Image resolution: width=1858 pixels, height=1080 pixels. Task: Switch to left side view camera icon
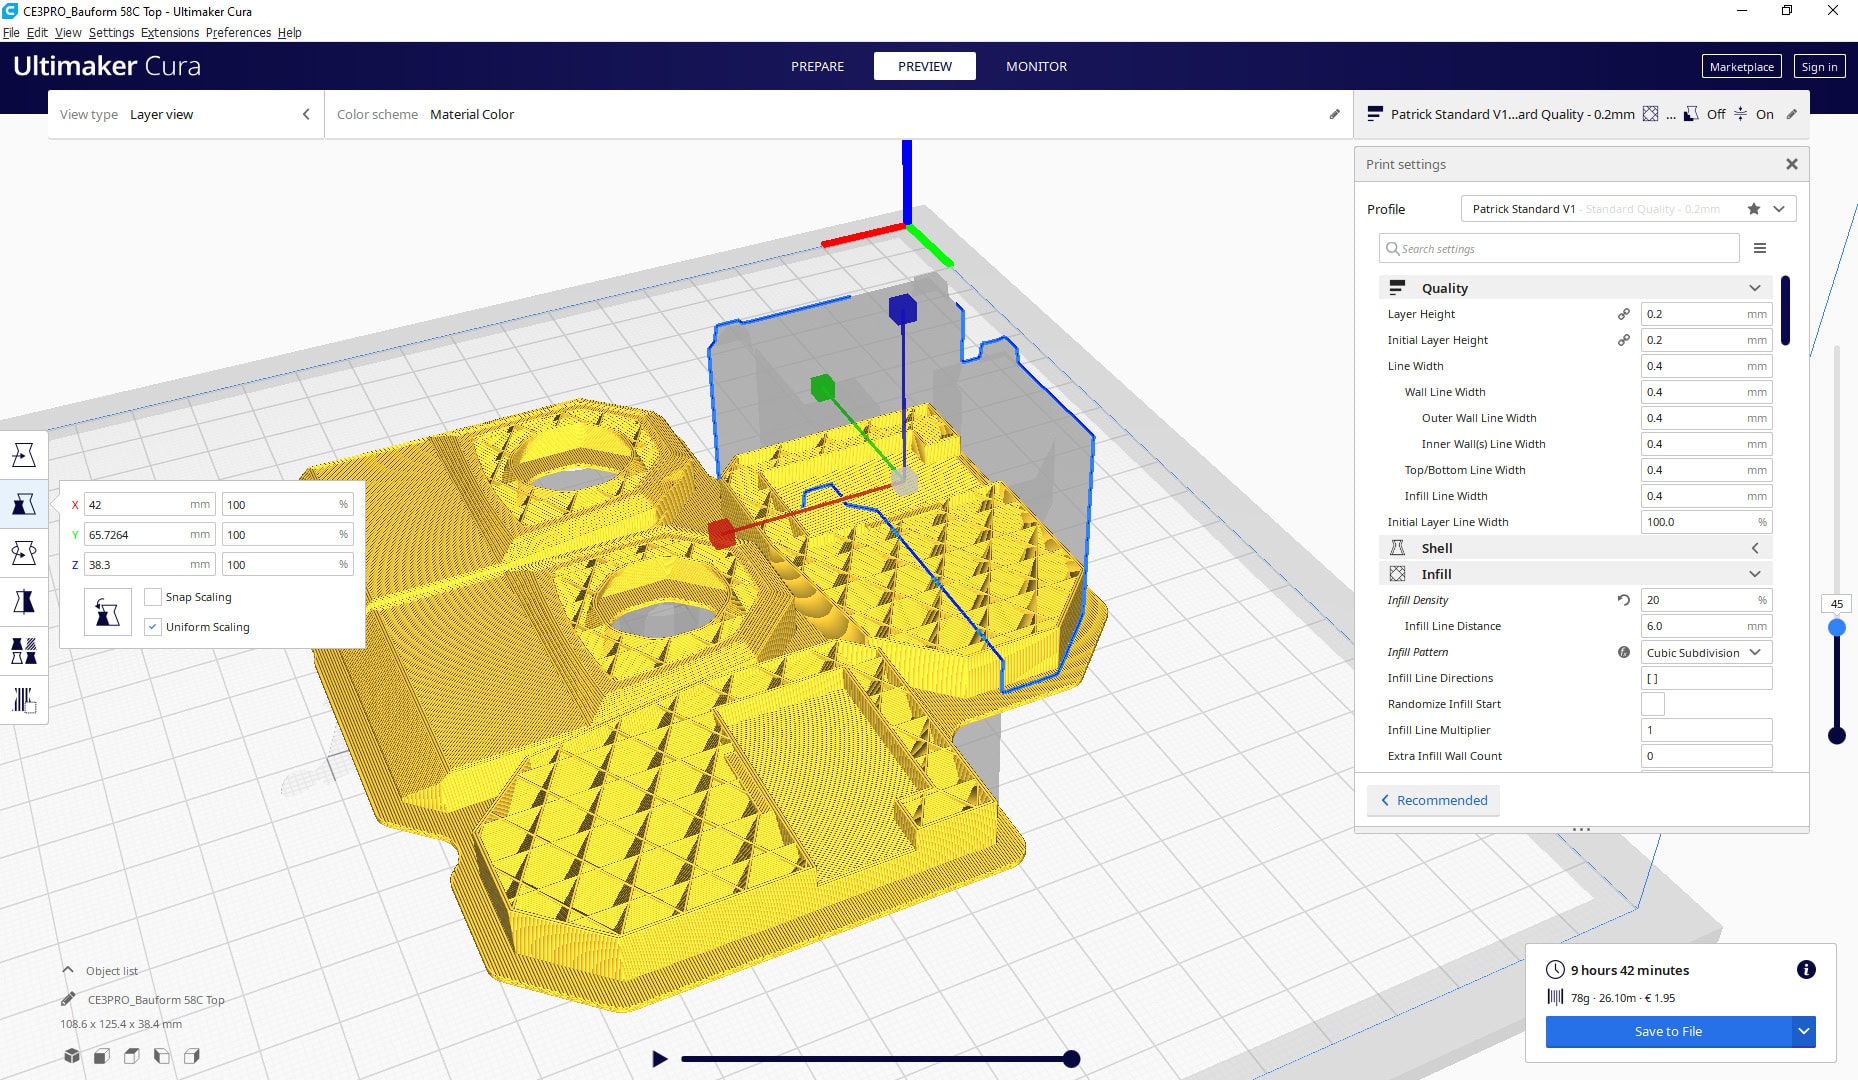click(x=162, y=1056)
